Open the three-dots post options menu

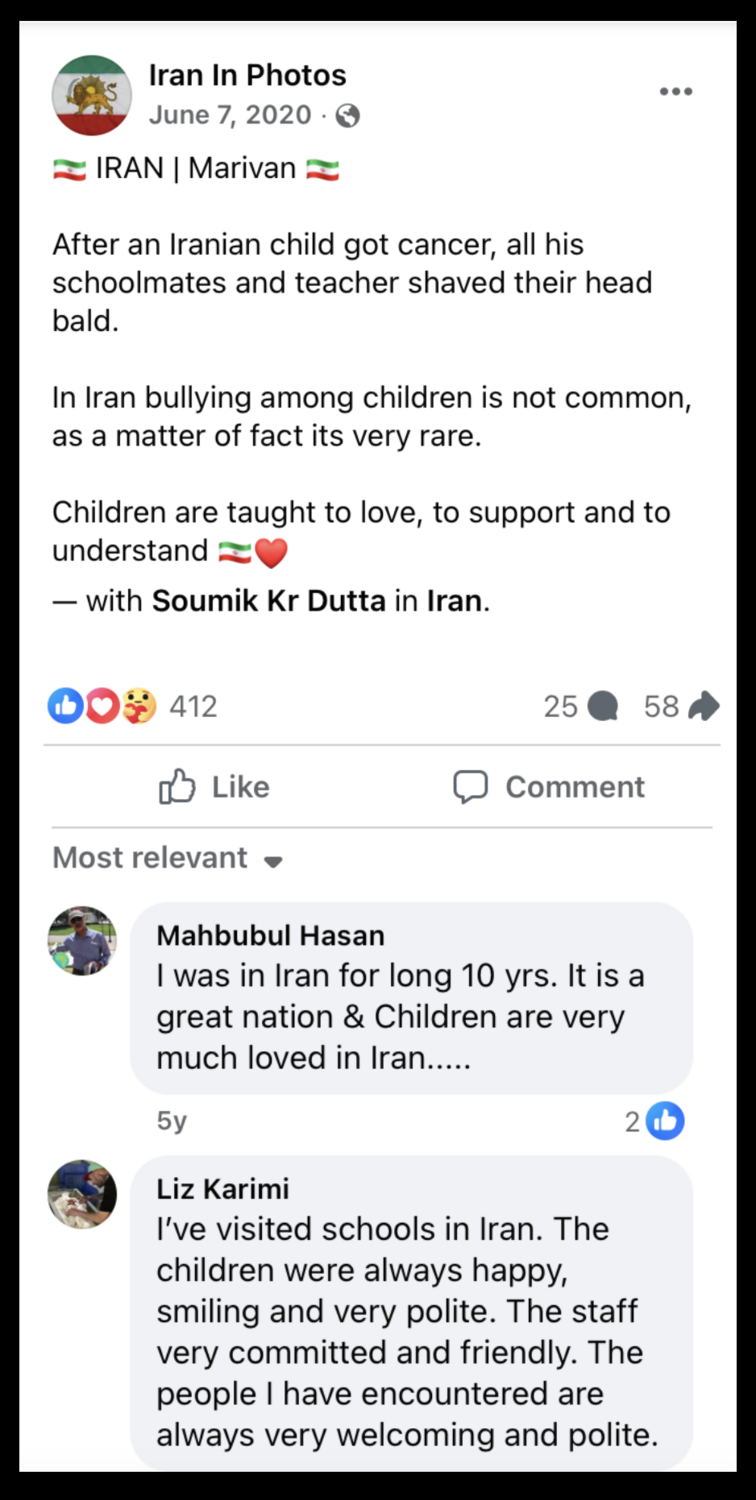[676, 92]
